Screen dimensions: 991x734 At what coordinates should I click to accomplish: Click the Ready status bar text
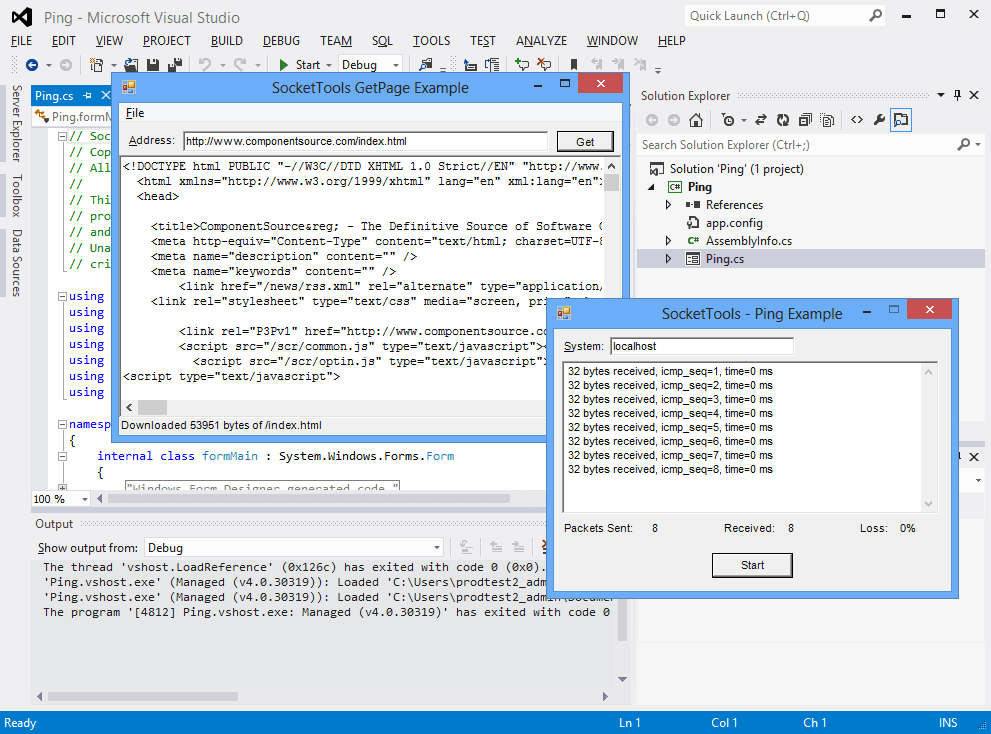(x=20, y=723)
